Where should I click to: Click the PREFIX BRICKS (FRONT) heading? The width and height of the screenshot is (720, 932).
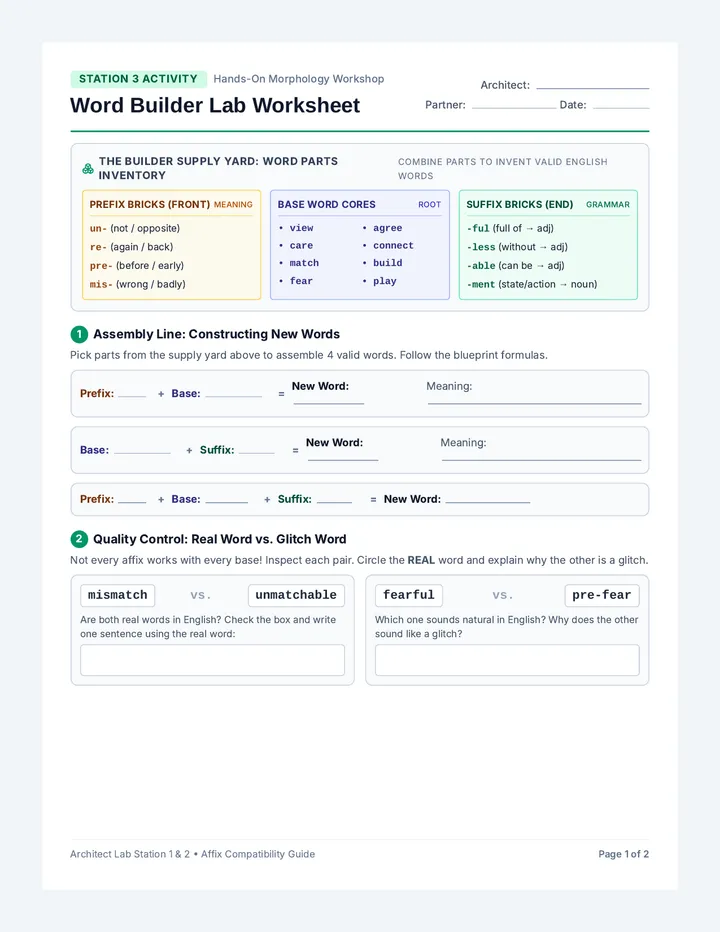click(150, 204)
